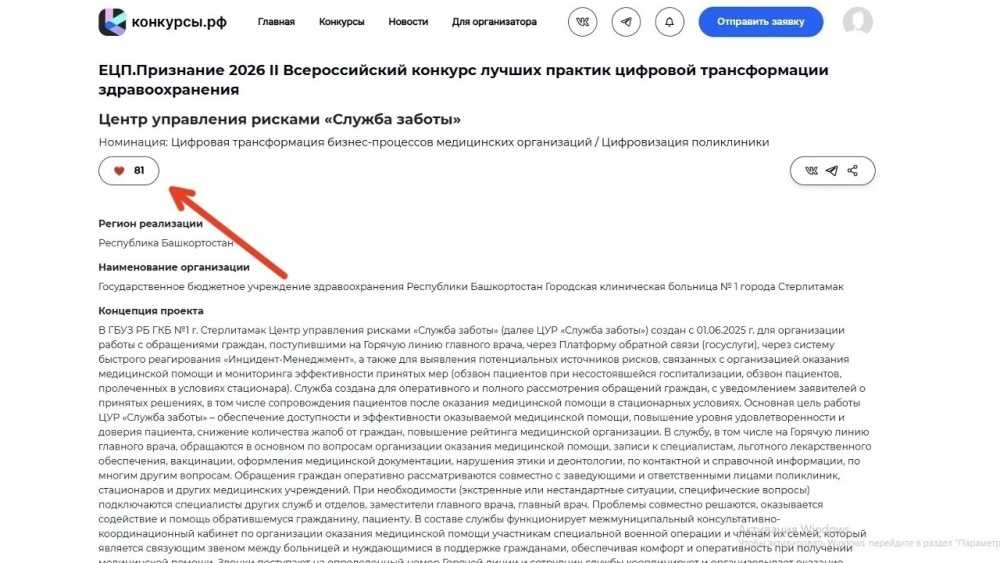This screenshot has height=563, width=1000.
Task: Open the VK icon in the header
Action: 582,22
